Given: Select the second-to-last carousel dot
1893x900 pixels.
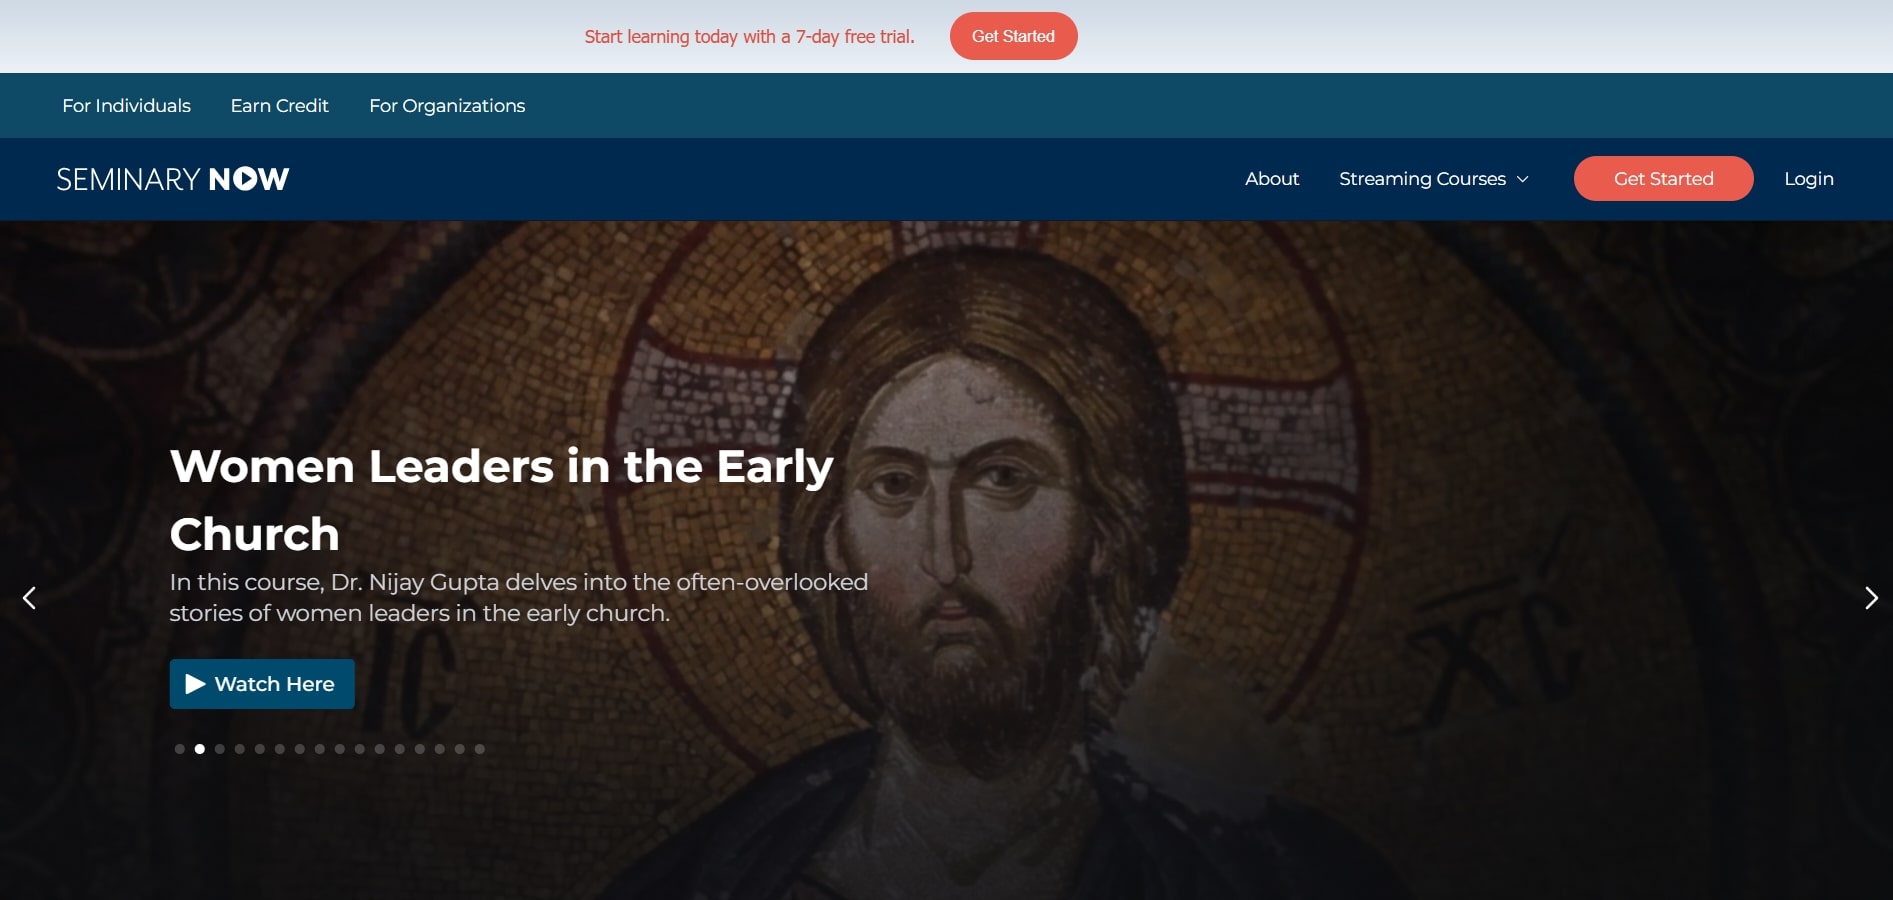Looking at the screenshot, I should [x=460, y=749].
